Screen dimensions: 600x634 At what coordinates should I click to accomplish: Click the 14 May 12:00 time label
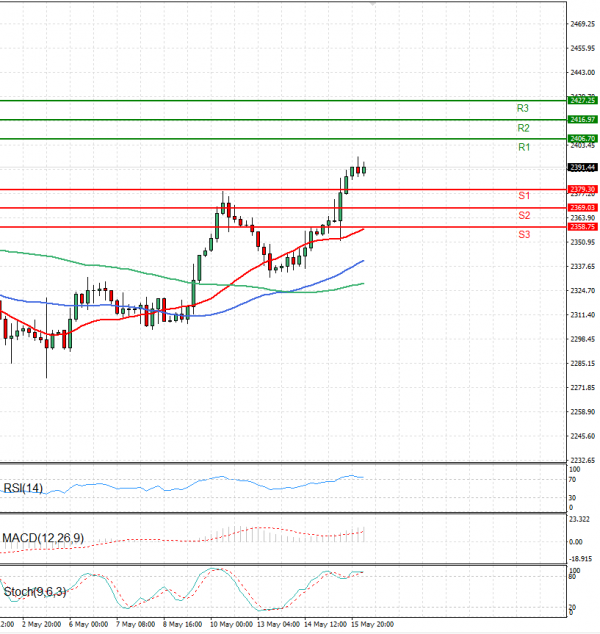point(325,625)
